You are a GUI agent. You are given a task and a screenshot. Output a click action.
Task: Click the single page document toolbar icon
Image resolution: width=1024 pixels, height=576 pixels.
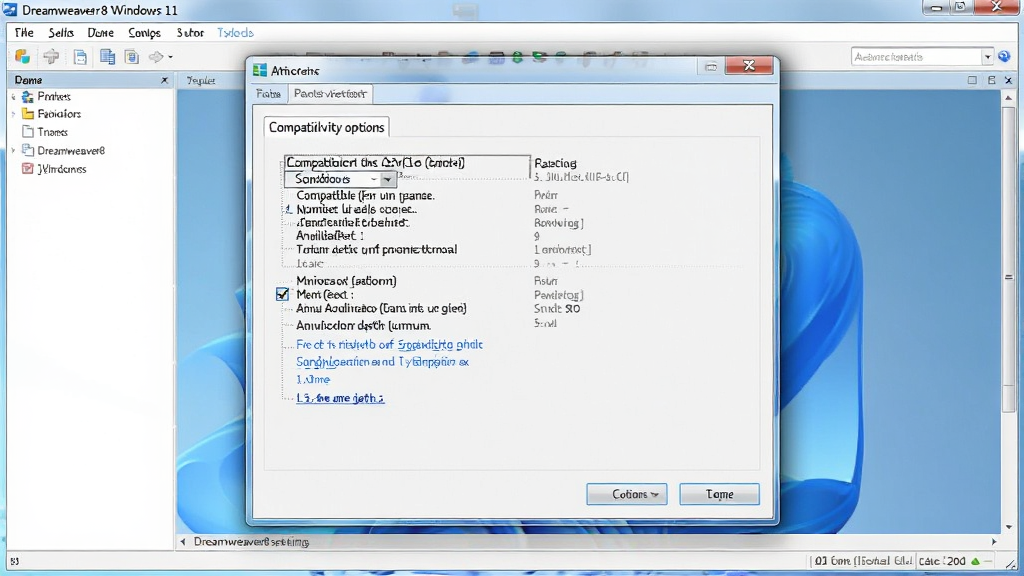(x=80, y=57)
